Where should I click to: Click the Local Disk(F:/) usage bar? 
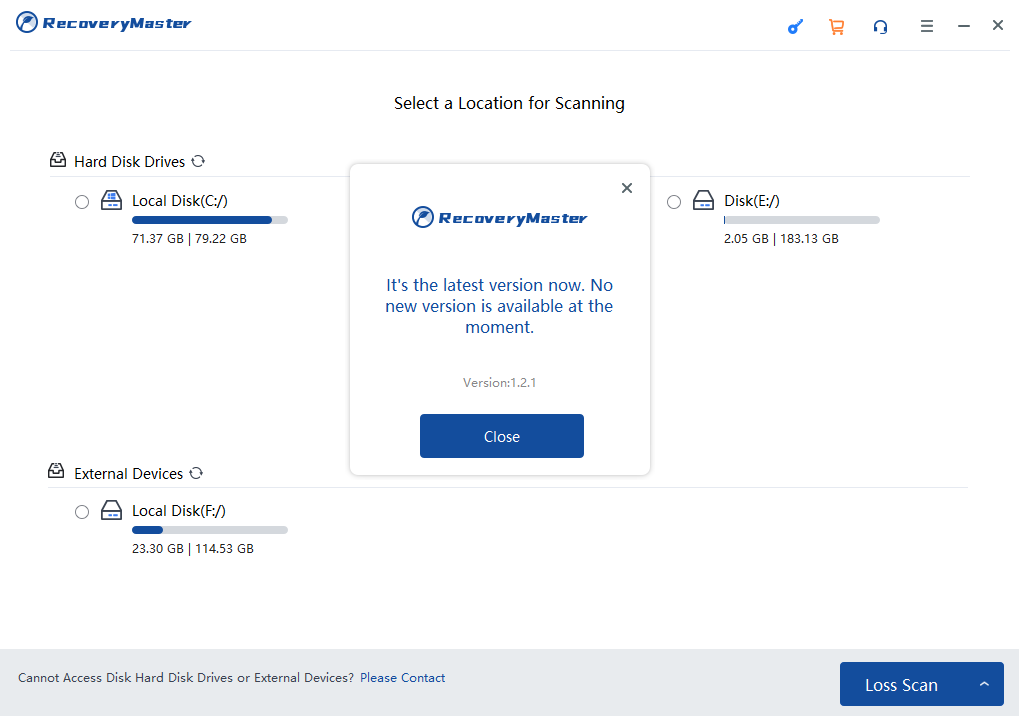point(210,530)
